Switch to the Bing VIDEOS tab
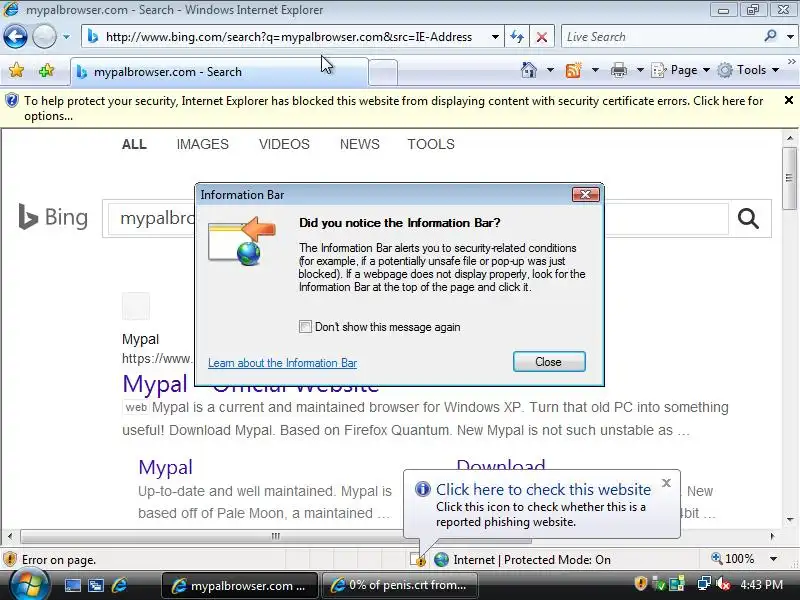 click(x=284, y=144)
